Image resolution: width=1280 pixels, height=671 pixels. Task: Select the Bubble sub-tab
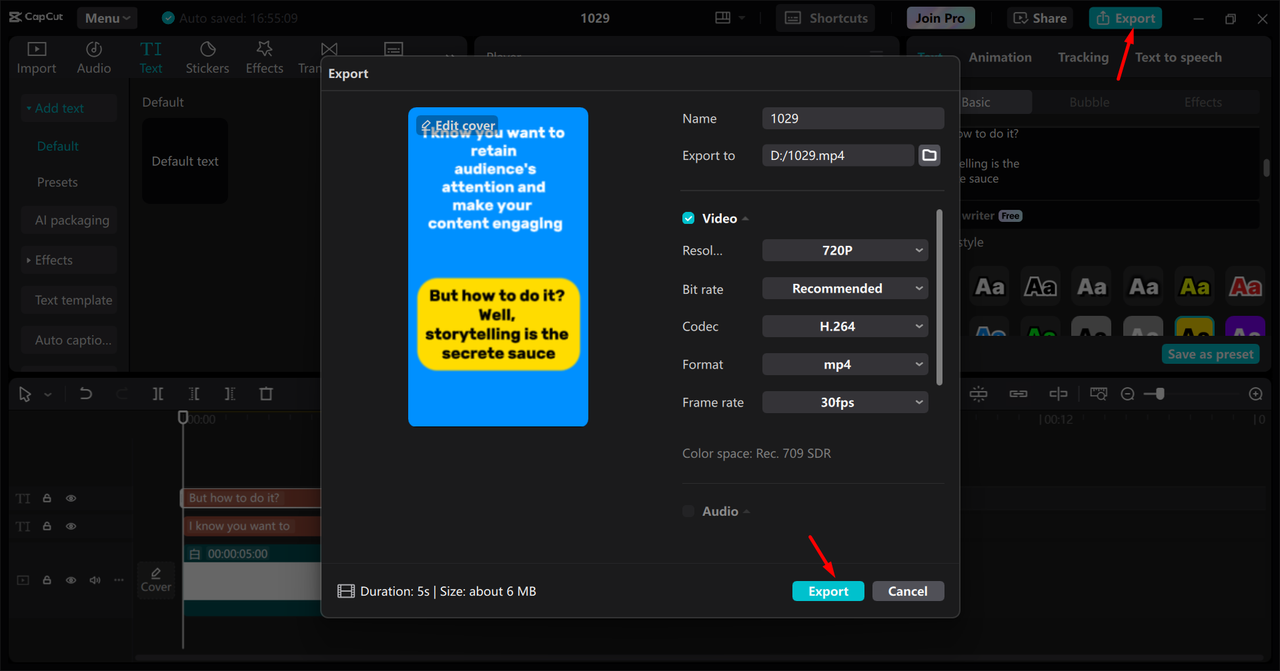pos(1089,102)
